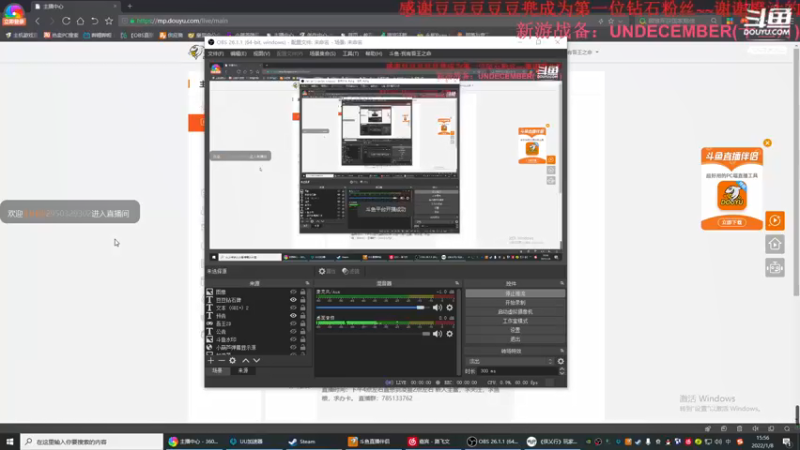Mute the 桌面音频 speaker icon
The width and height of the screenshot is (800, 450).
(437, 334)
